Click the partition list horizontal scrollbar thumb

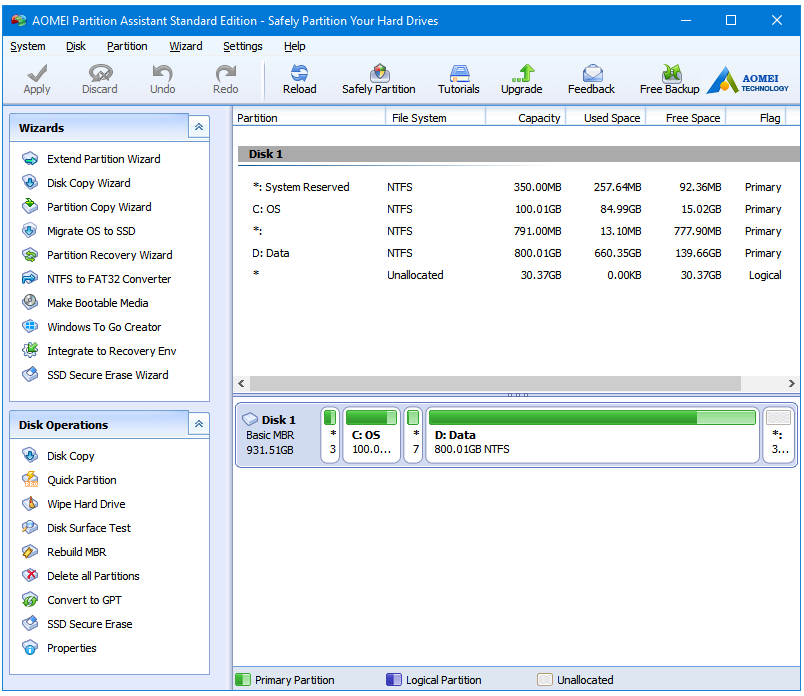tap(495, 383)
